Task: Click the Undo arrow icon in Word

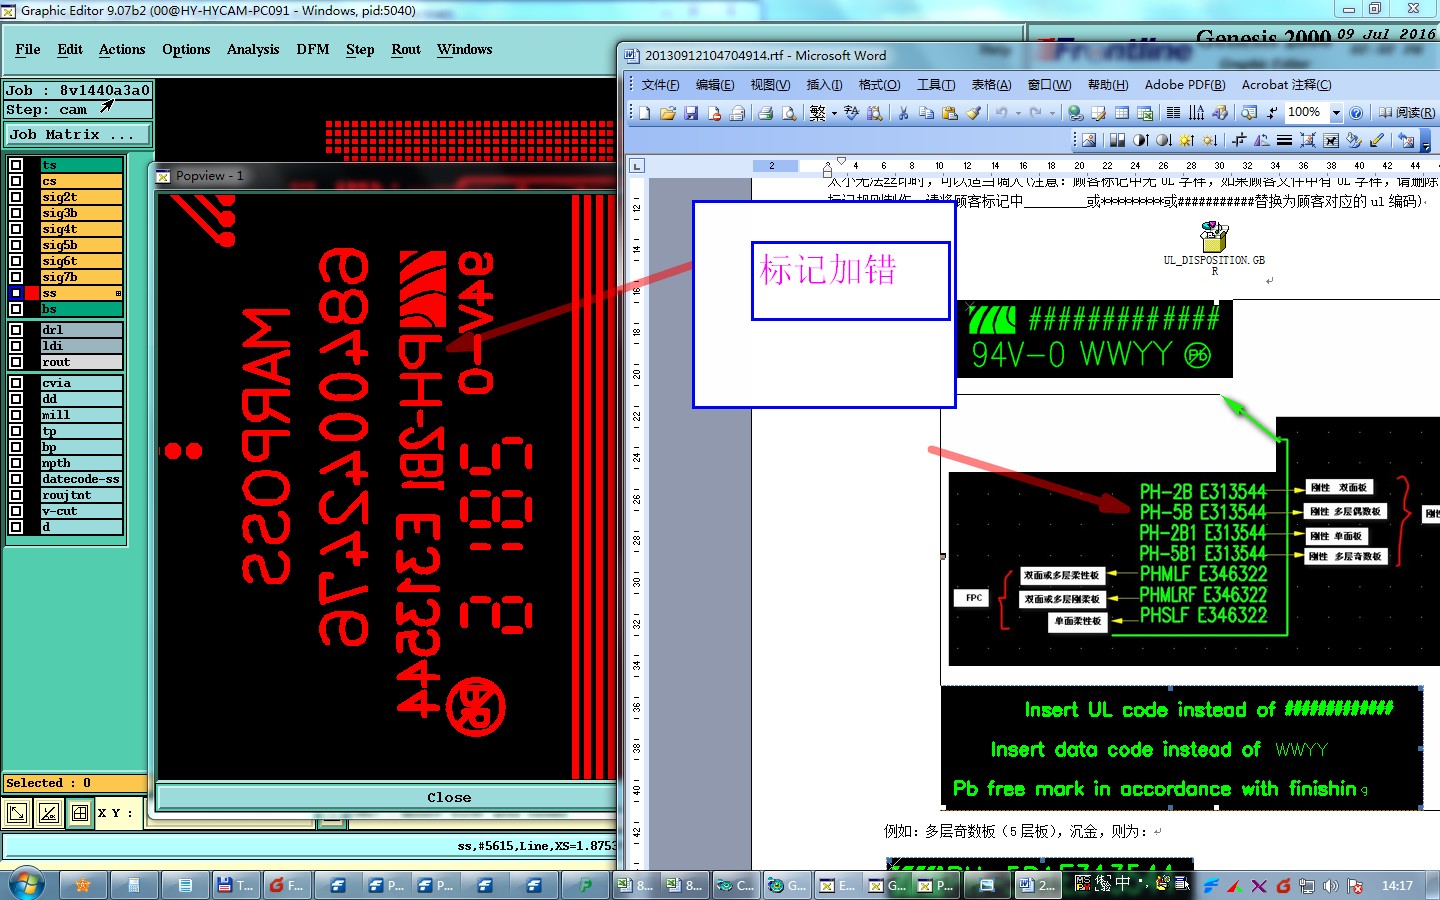Action: (x=1001, y=113)
